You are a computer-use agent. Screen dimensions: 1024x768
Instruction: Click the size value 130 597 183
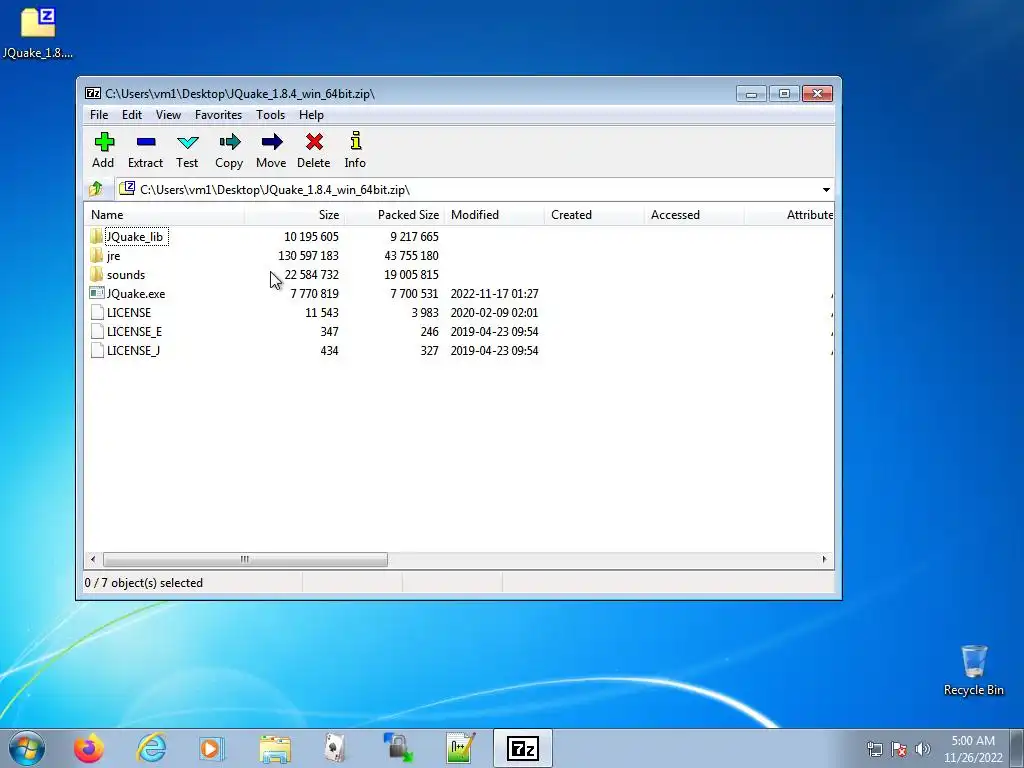308,255
